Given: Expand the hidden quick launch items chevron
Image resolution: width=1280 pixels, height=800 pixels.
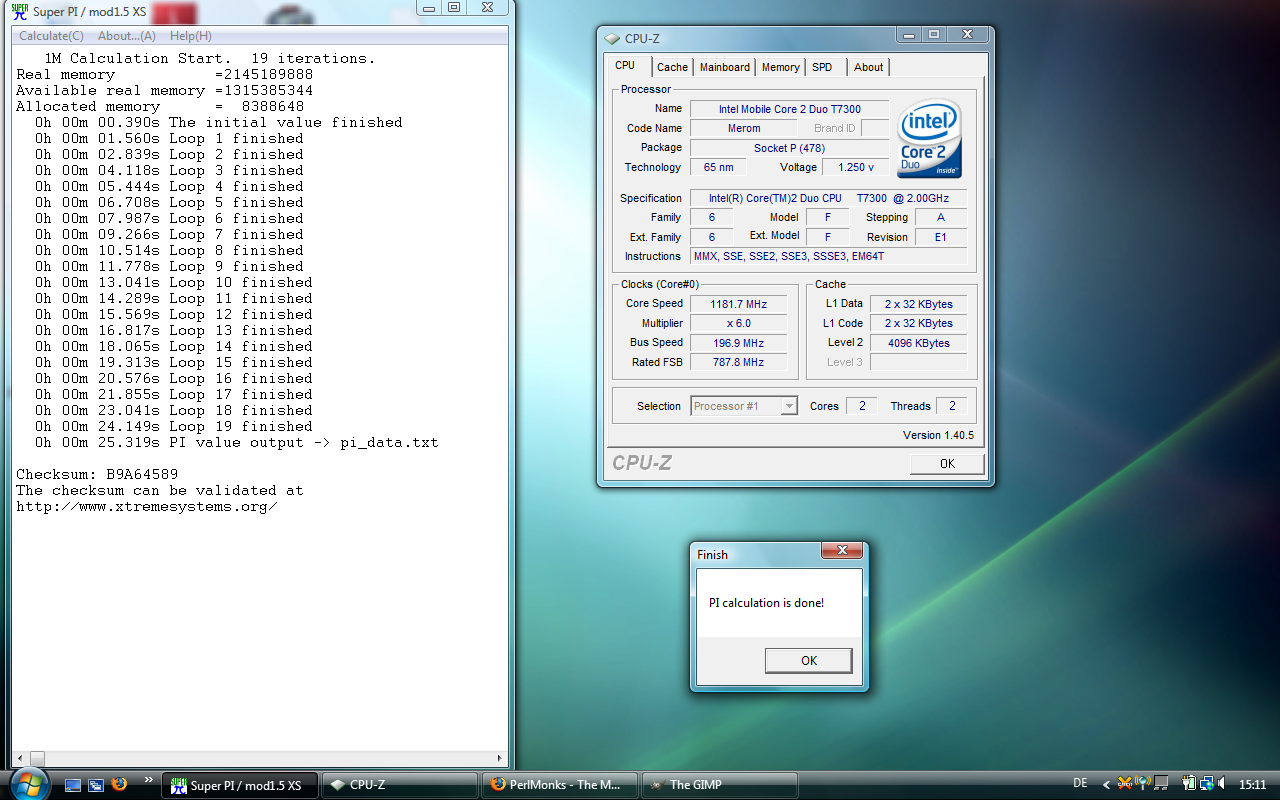Looking at the screenshot, I should [149, 780].
